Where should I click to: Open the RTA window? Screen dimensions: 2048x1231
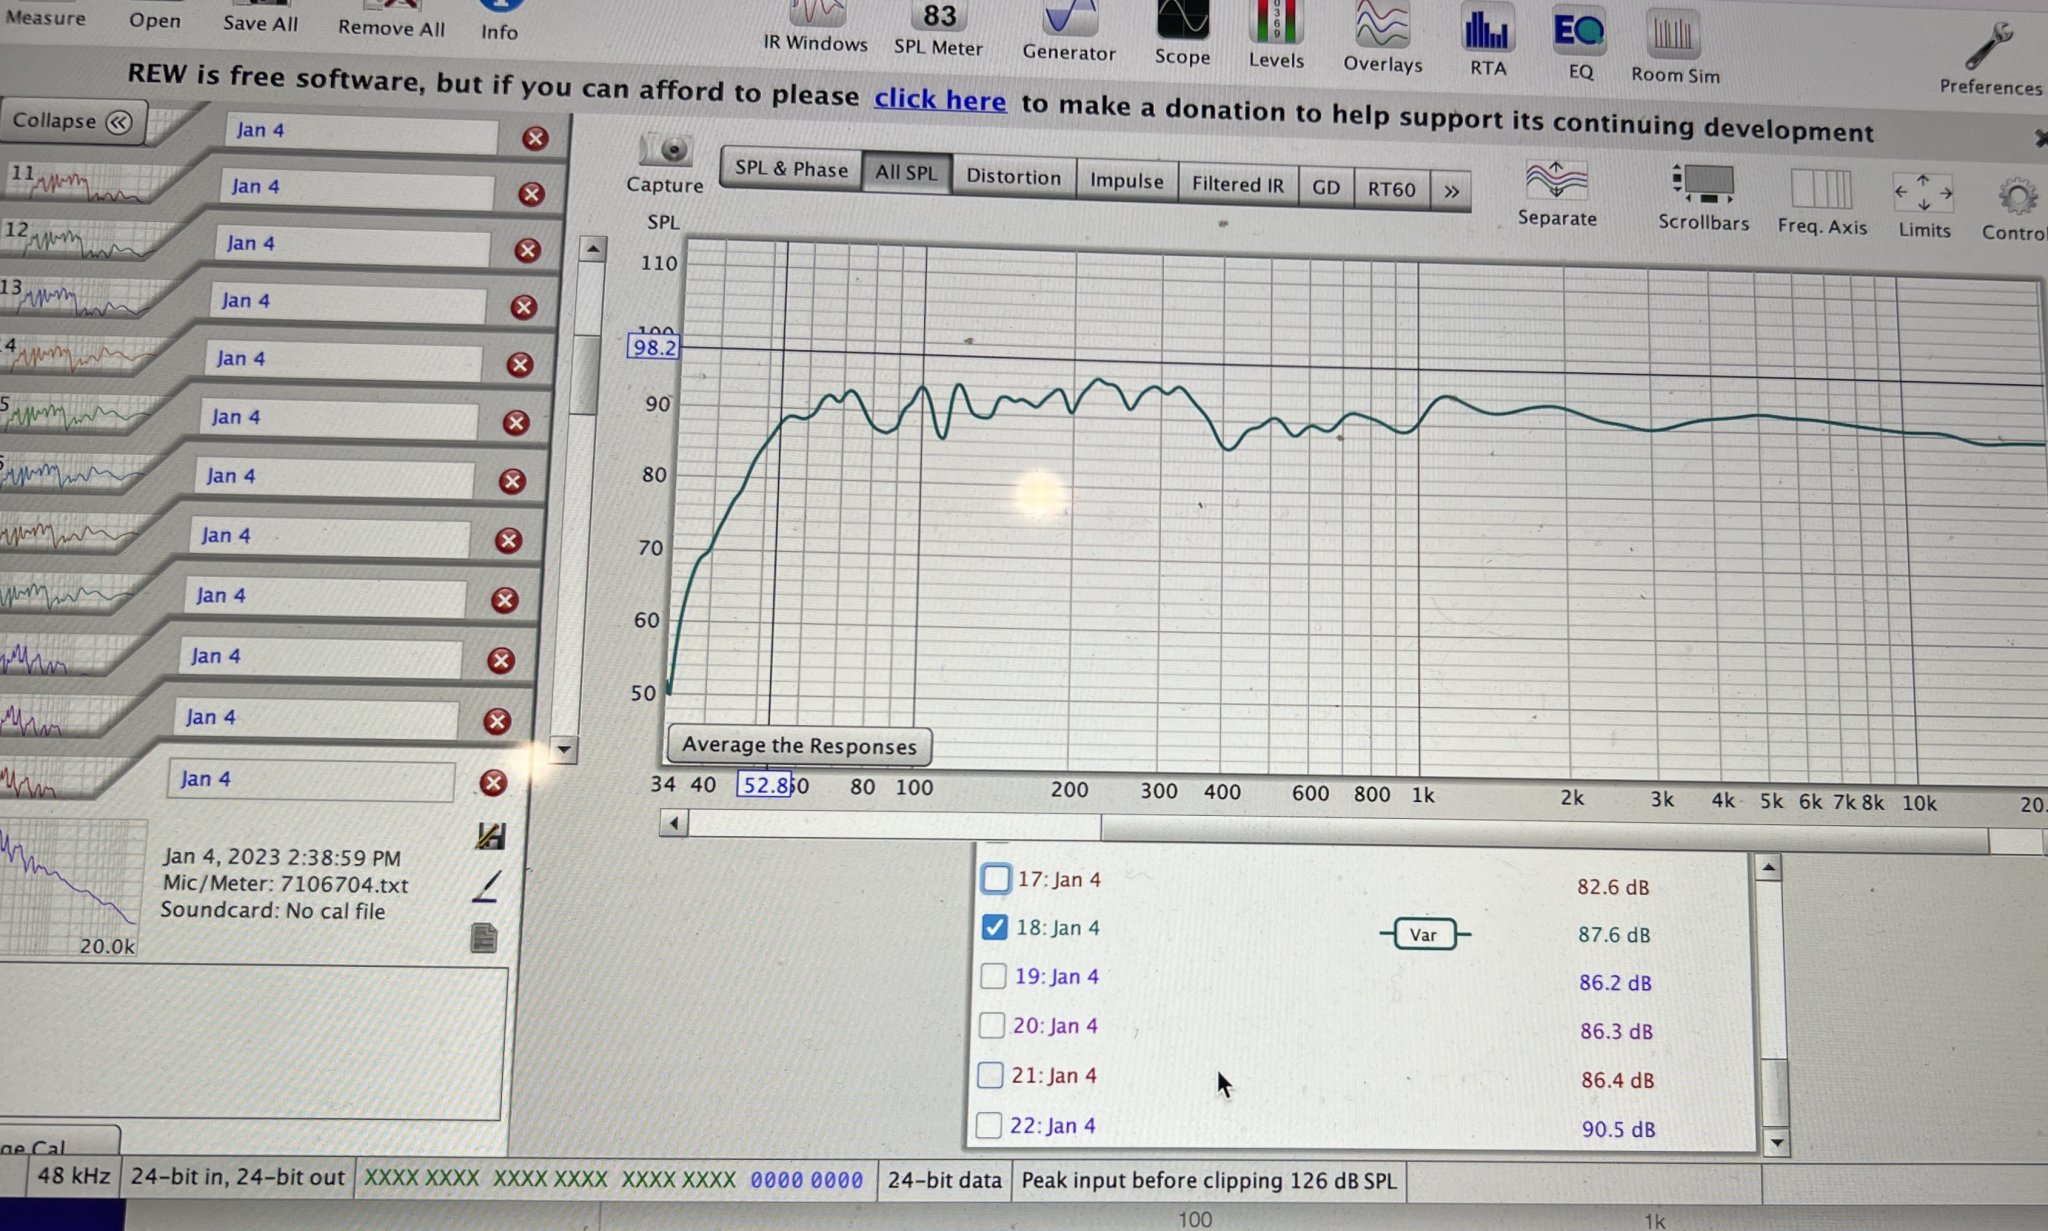1487,40
